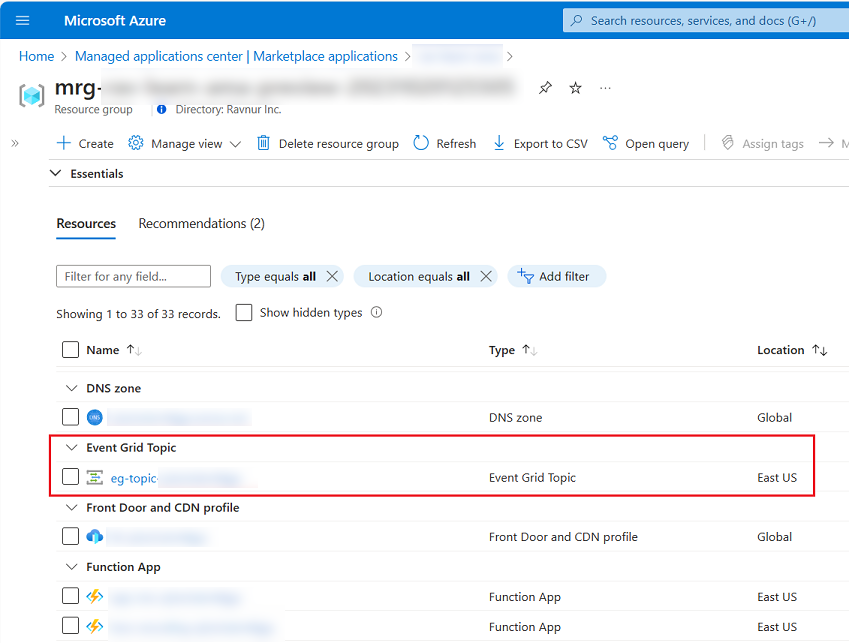The image size is (849, 643).
Task: Collapse the Event Grid Topic group
Action: [71, 448]
